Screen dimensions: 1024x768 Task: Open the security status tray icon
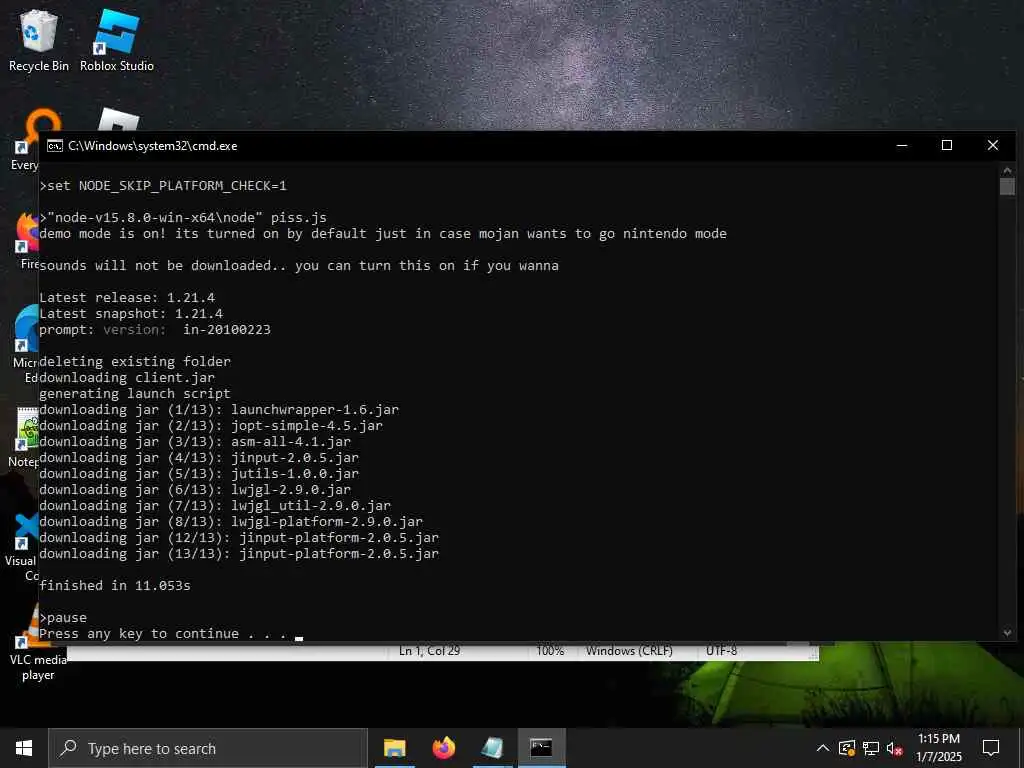847,748
